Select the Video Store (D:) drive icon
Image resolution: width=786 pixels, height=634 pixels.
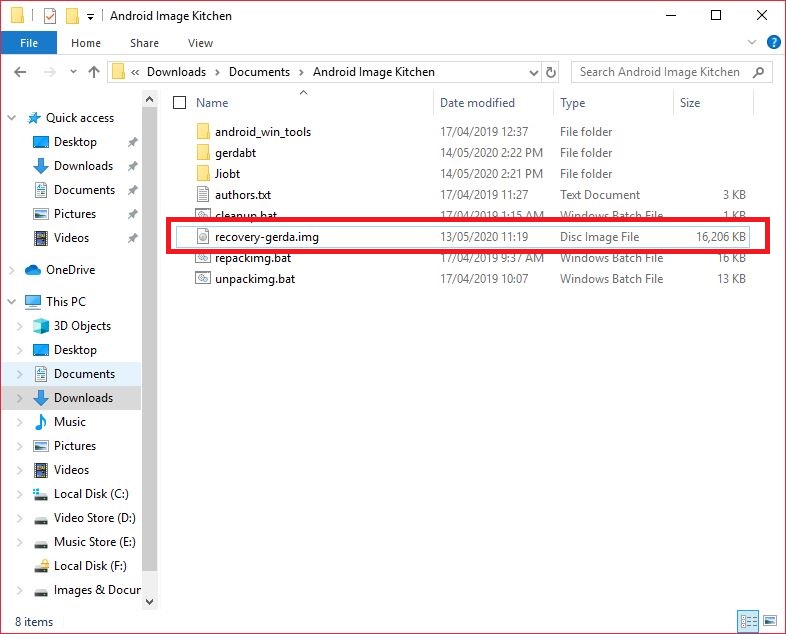pyautogui.click(x=41, y=520)
